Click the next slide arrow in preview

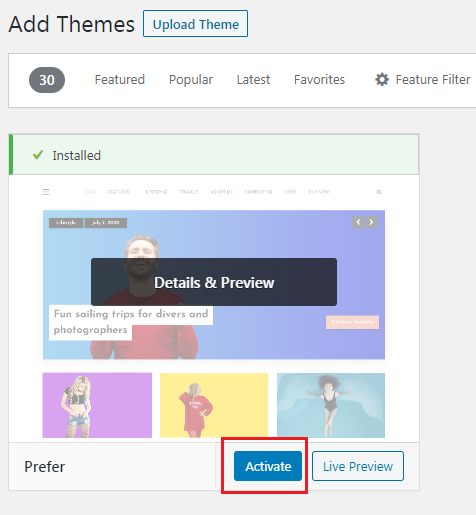tap(371, 222)
